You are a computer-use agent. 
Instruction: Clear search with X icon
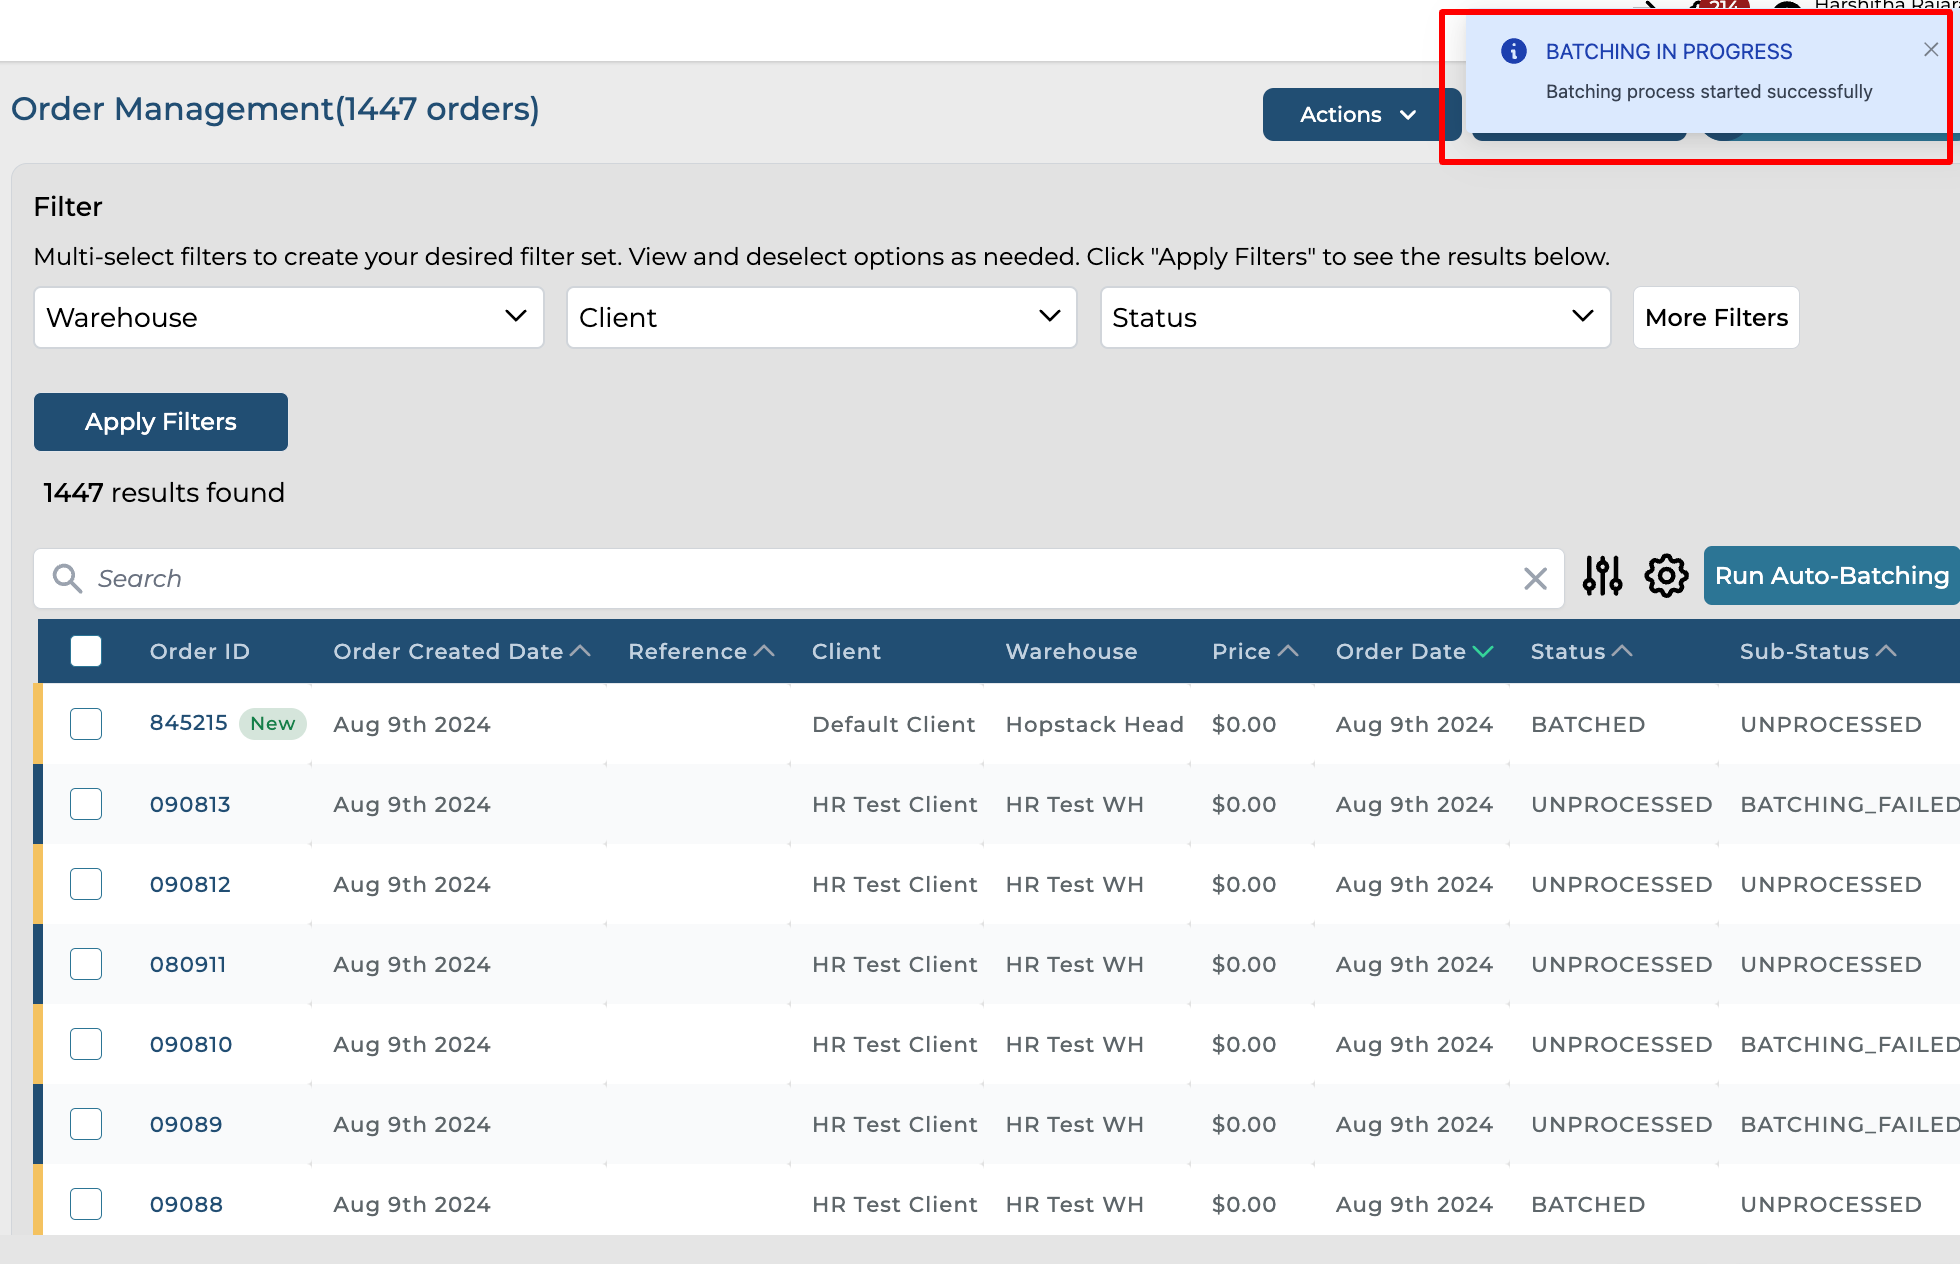[x=1535, y=578]
